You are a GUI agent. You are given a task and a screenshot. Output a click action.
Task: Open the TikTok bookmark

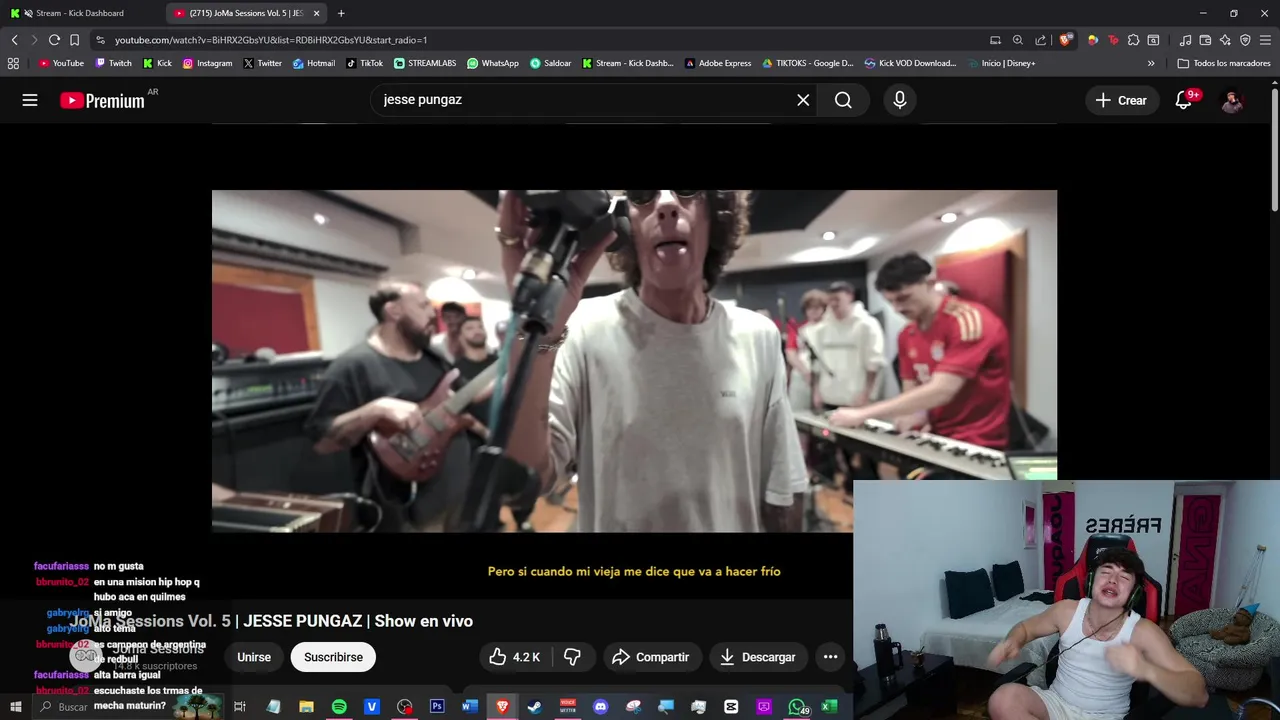[x=364, y=63]
